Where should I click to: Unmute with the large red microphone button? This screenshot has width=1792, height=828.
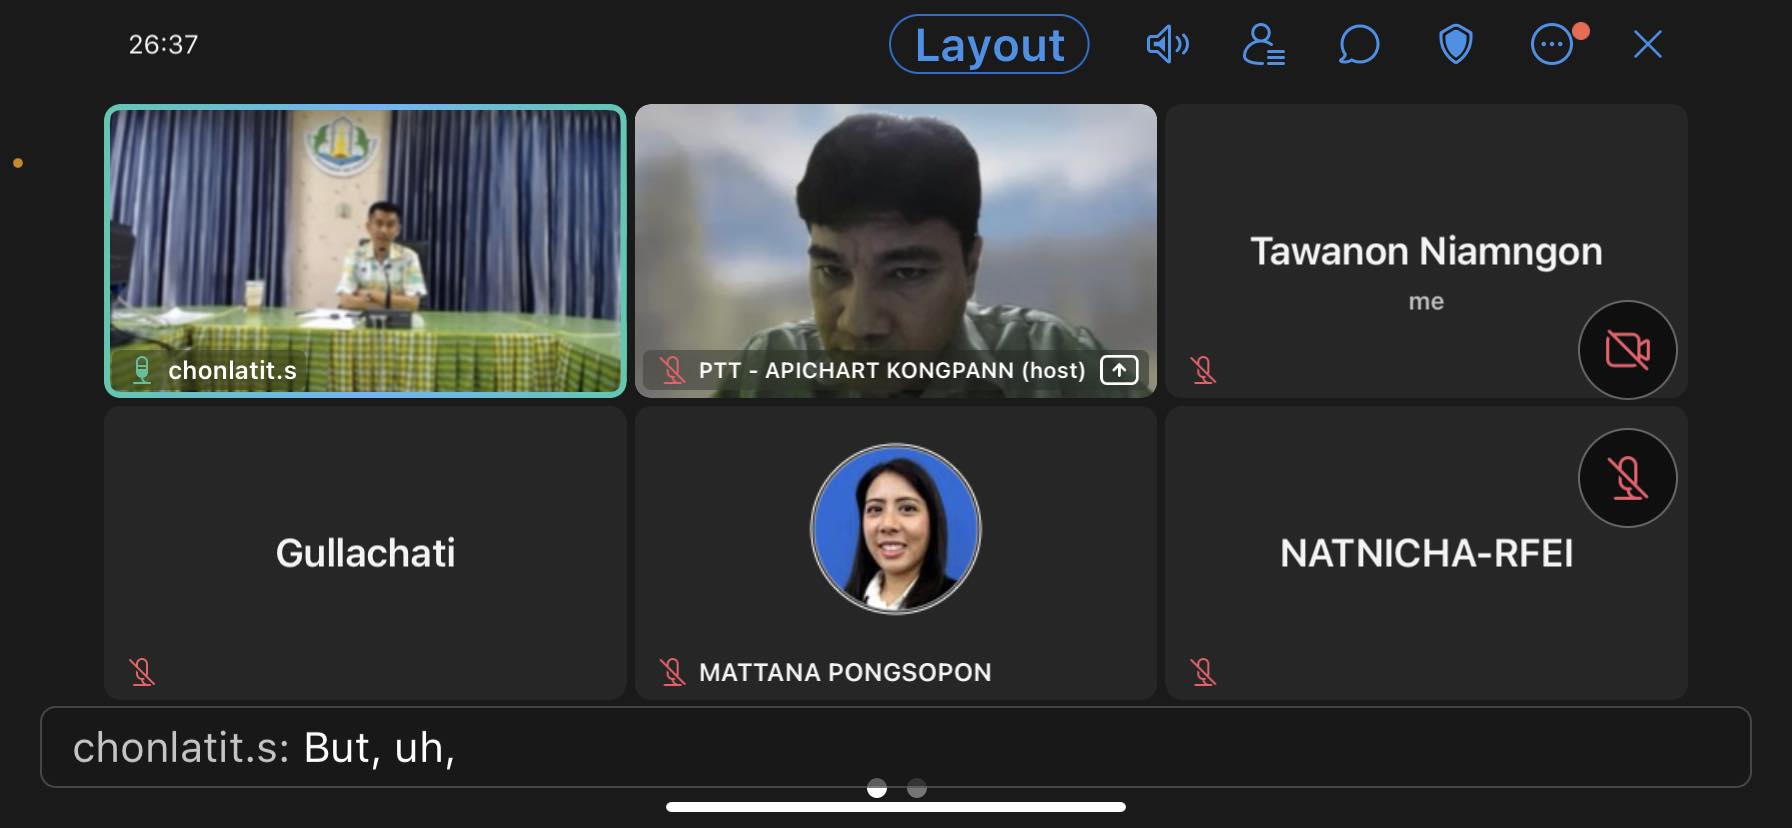[1627, 478]
